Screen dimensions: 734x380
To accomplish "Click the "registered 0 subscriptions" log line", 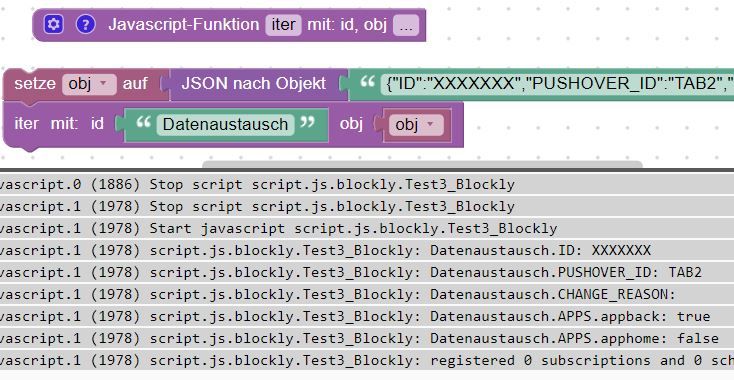I will coord(367,360).
